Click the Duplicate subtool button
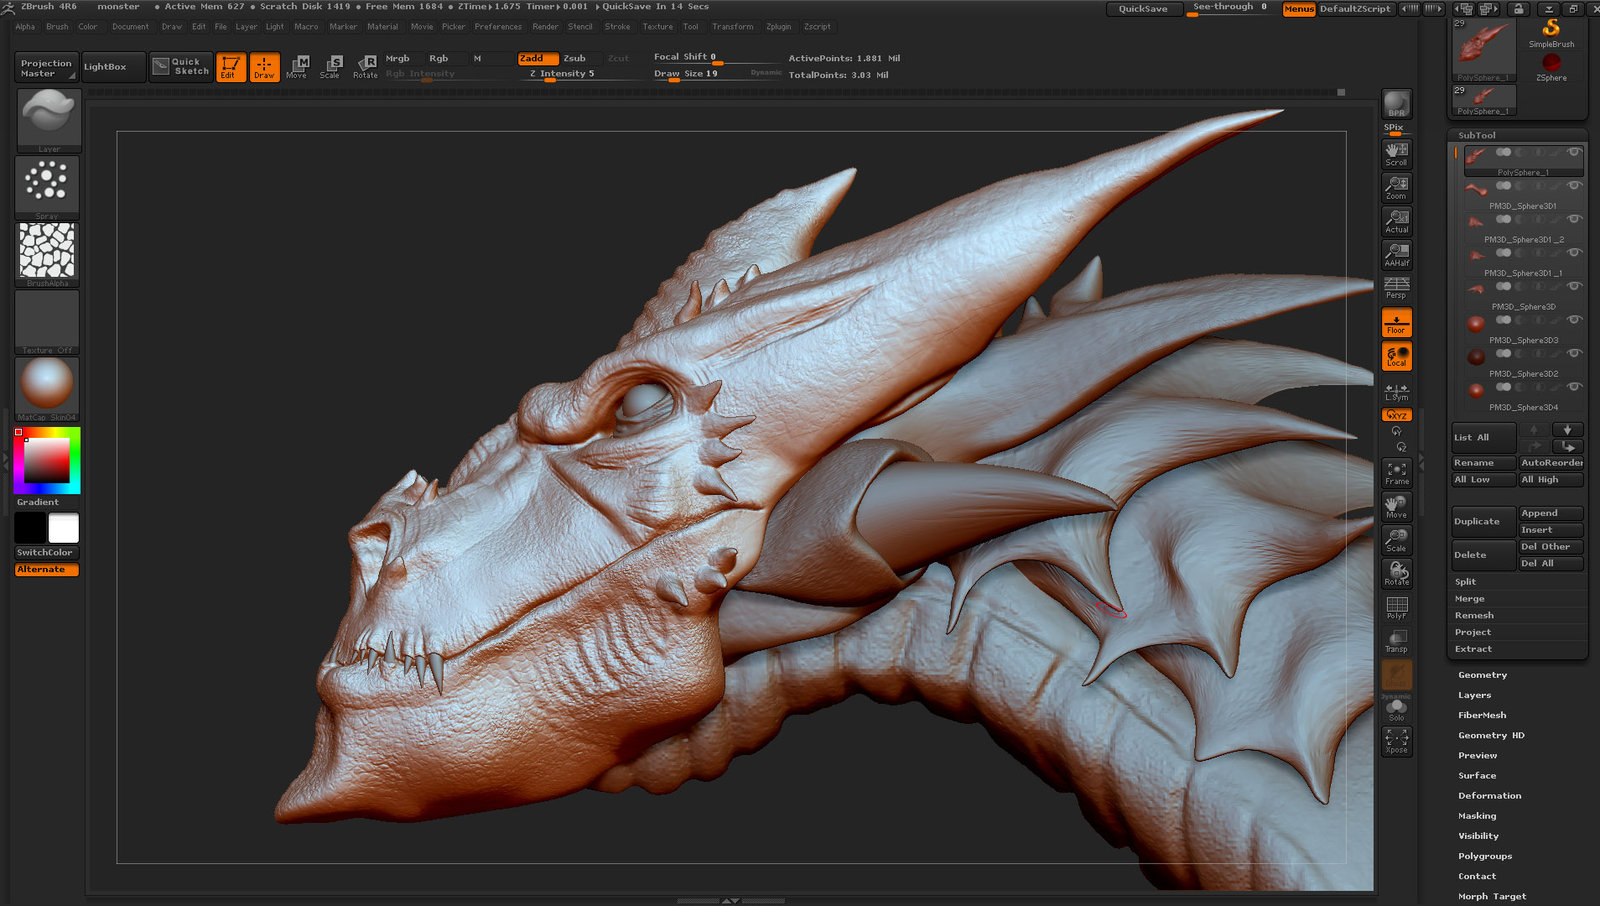Viewport: 1600px width, 906px height. [x=1483, y=521]
